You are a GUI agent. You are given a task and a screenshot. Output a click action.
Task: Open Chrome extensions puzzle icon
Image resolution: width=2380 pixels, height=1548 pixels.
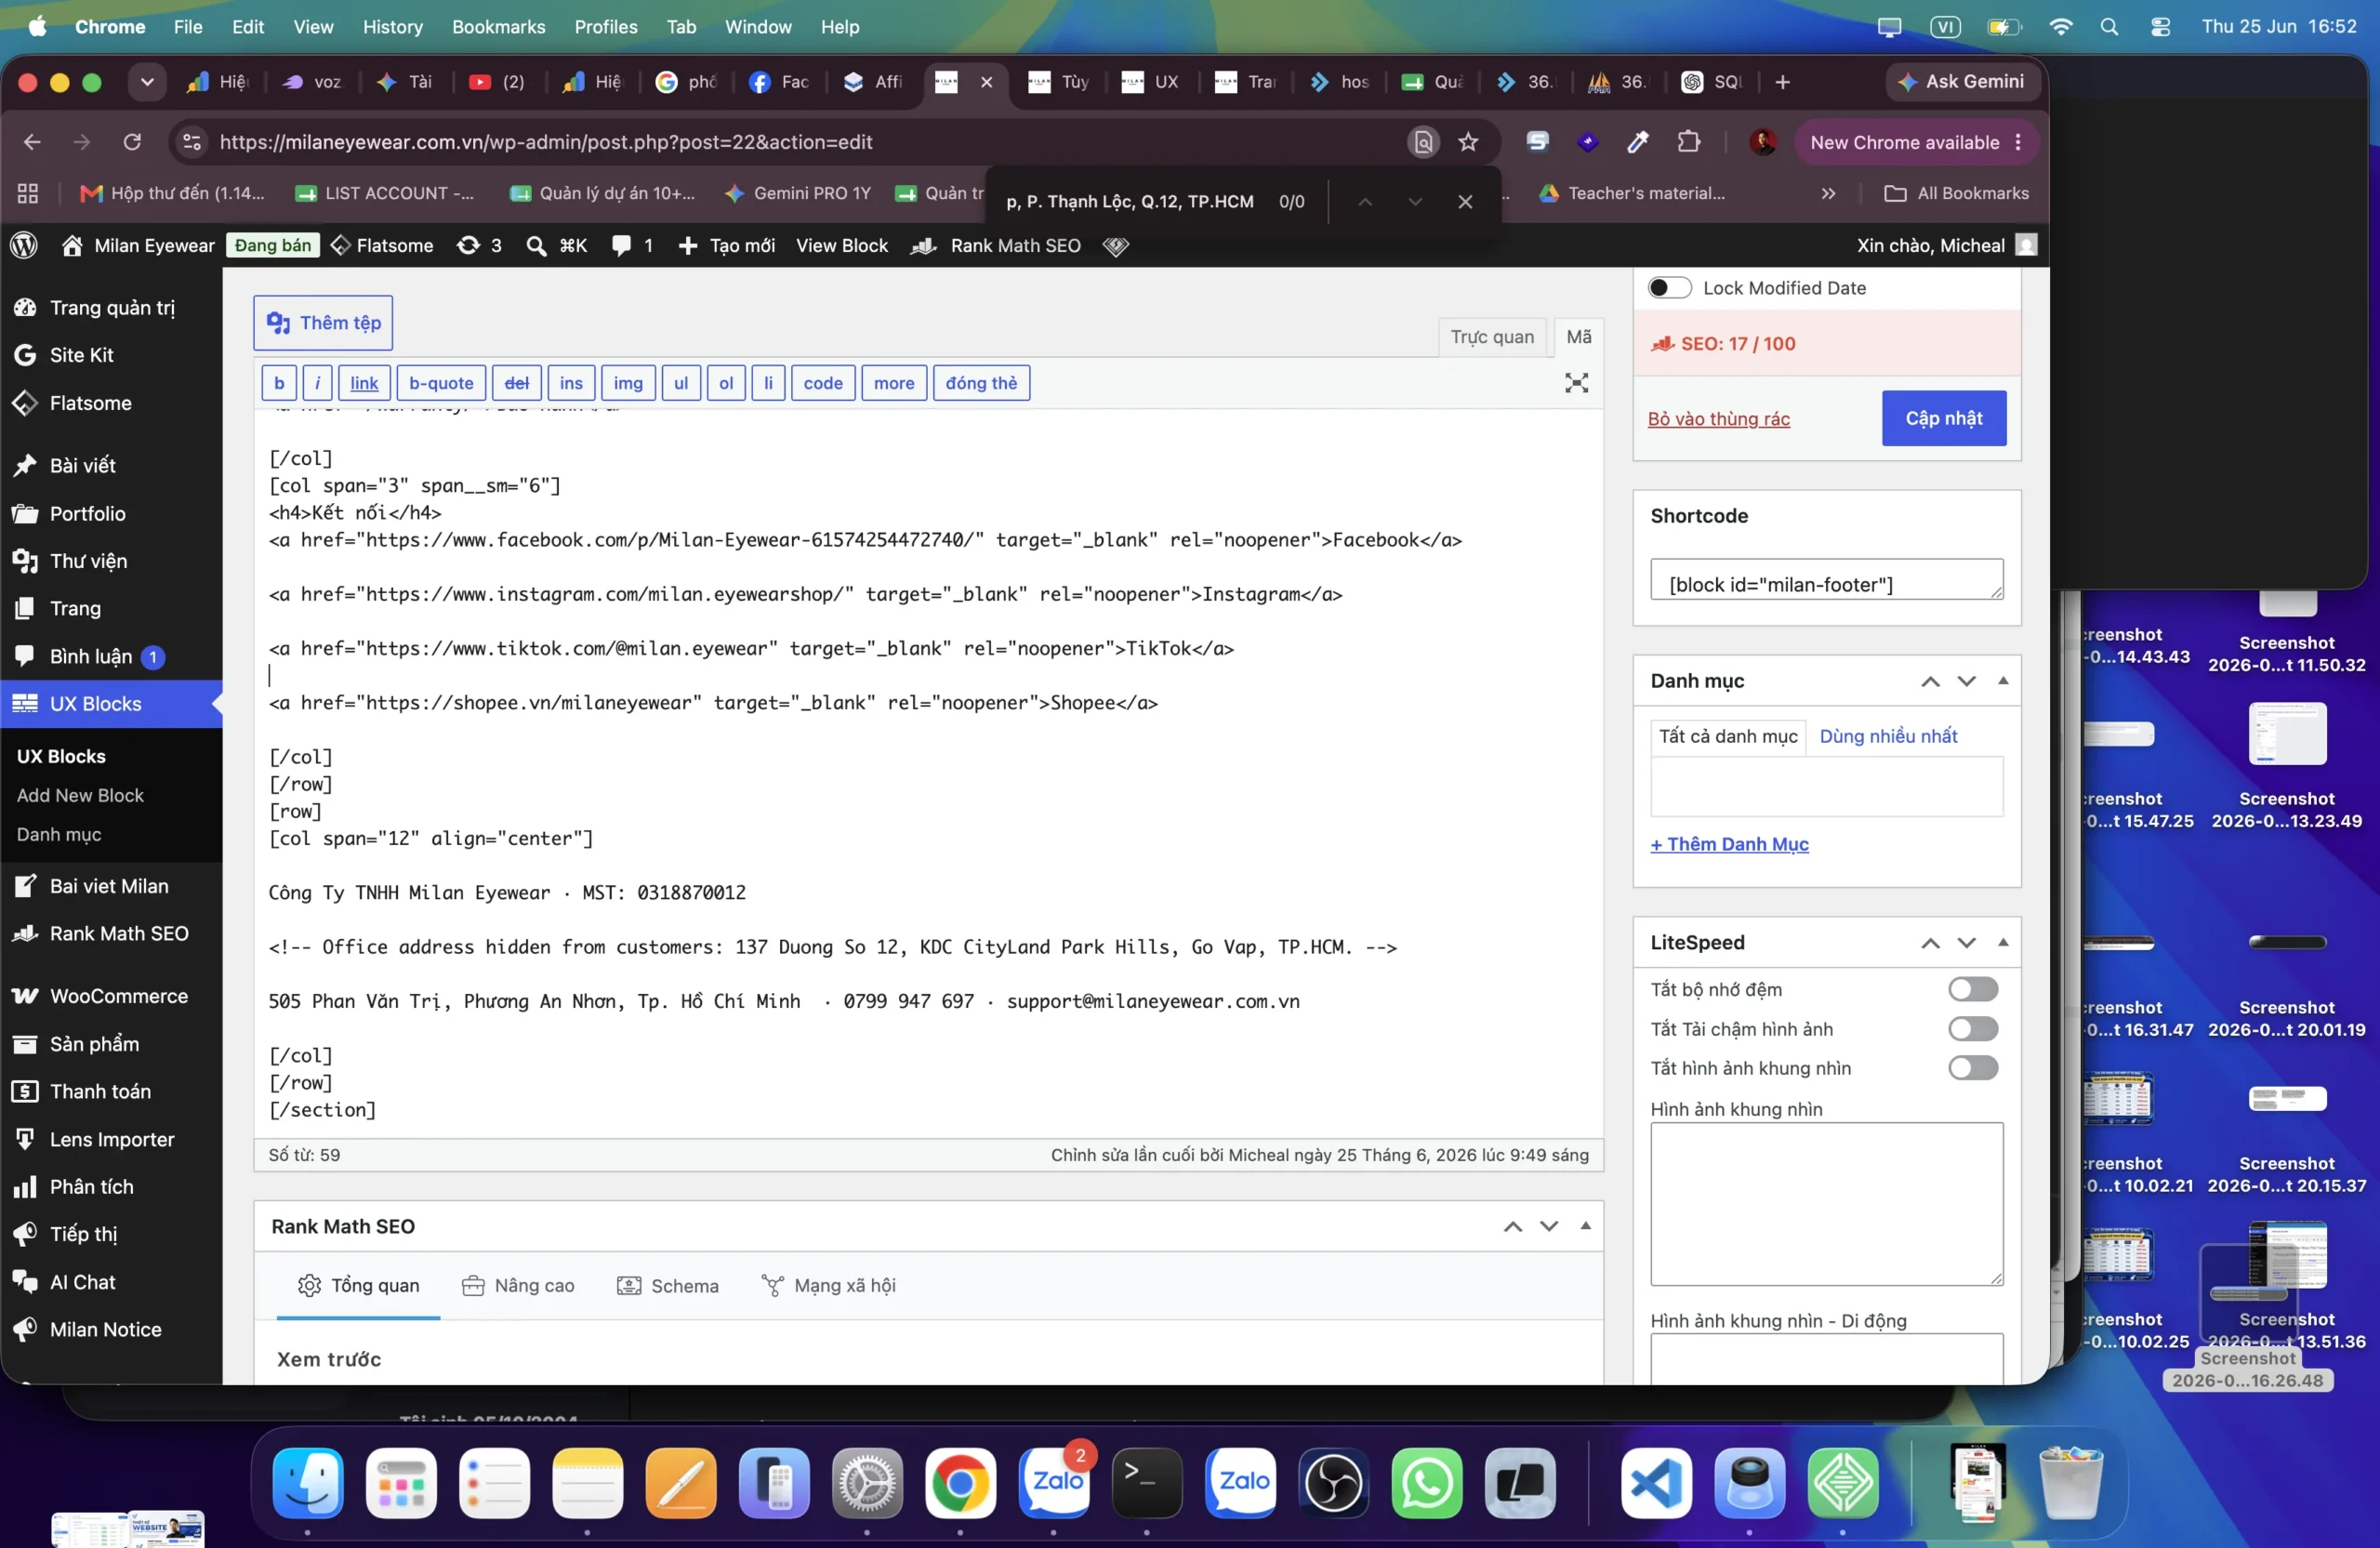click(1688, 142)
